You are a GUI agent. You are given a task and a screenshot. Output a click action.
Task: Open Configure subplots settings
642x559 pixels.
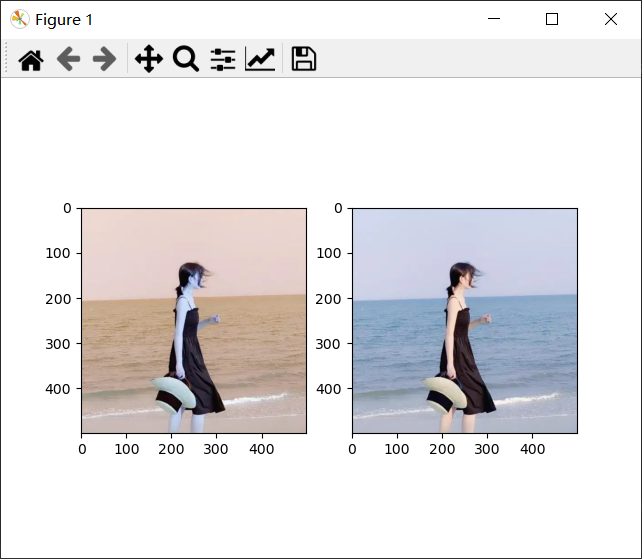tap(223, 59)
